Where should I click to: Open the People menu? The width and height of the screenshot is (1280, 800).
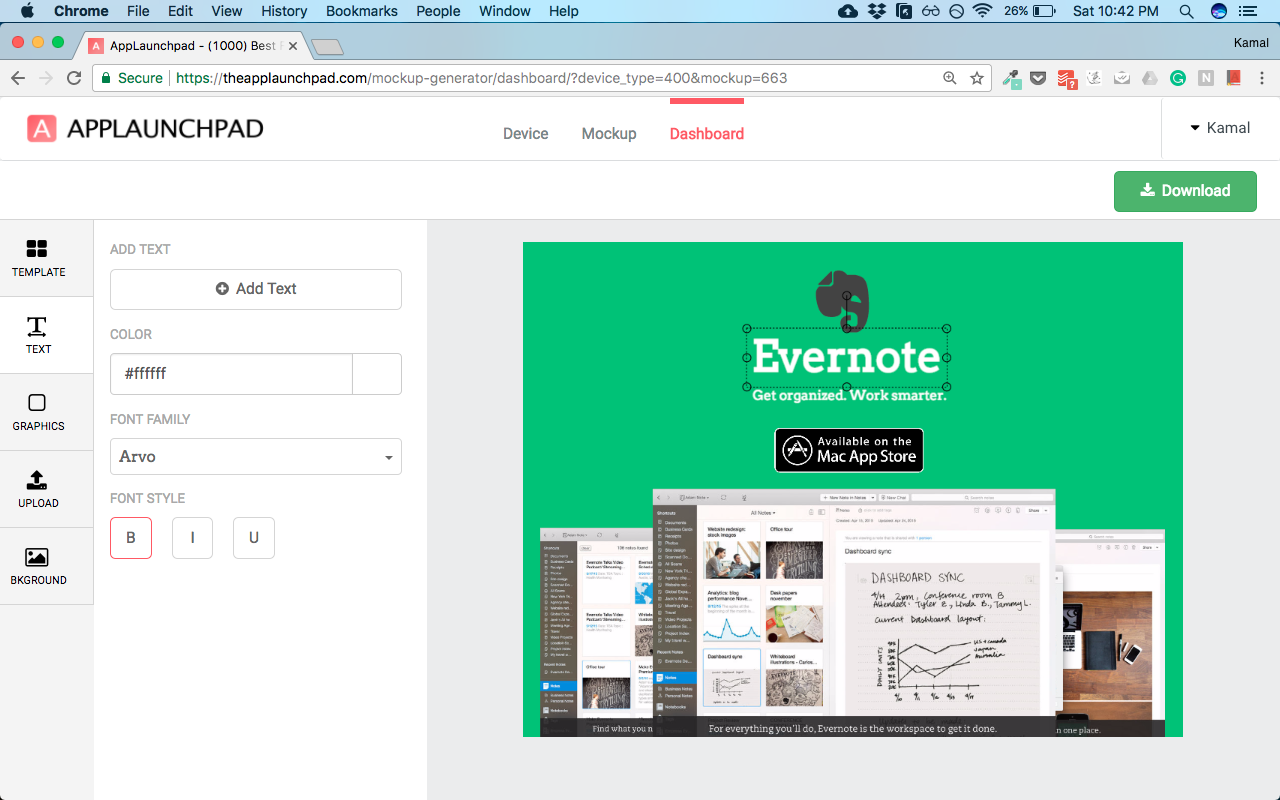pyautogui.click(x=438, y=11)
